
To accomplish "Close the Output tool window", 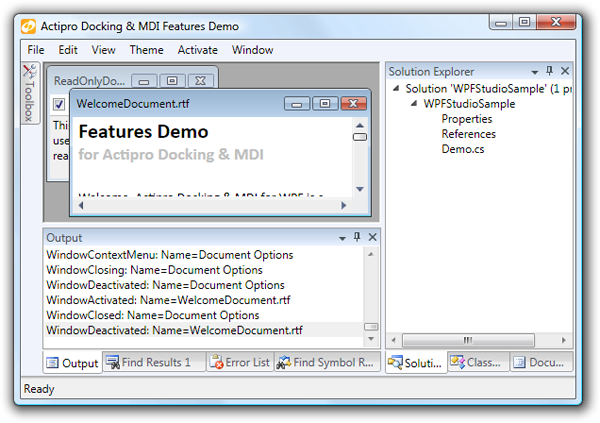I will pos(372,237).
